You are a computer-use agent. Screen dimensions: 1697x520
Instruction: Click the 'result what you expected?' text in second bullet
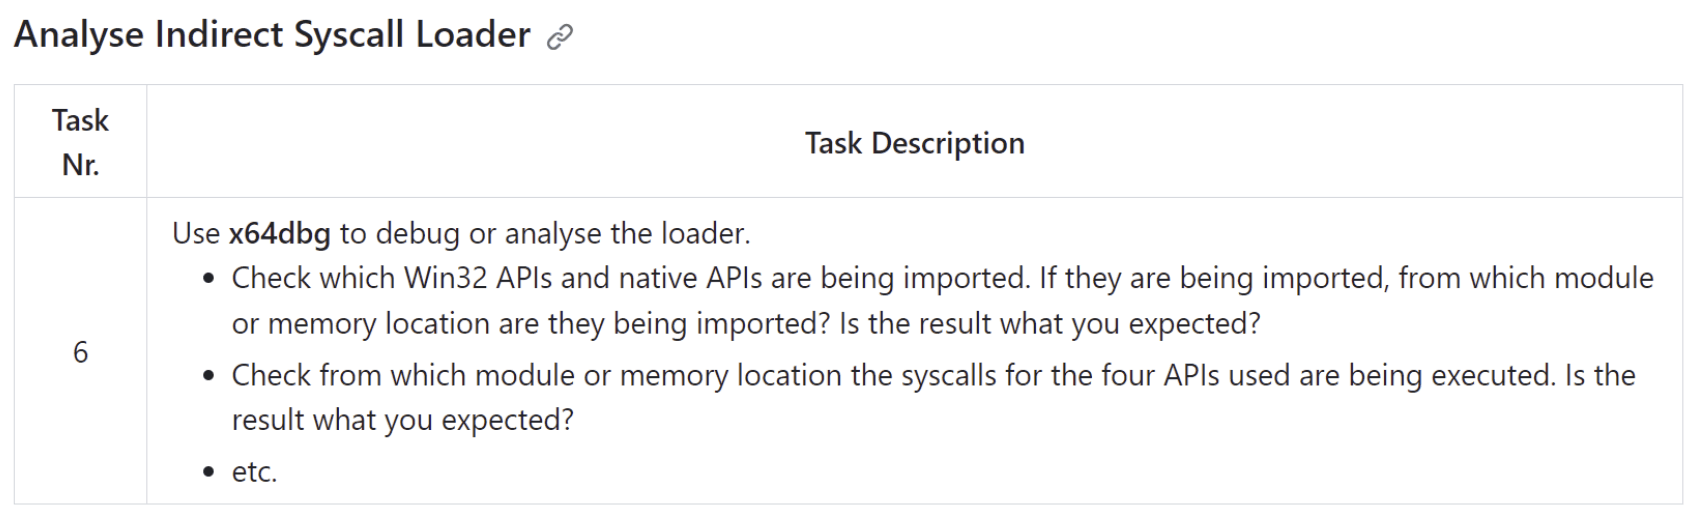(x=403, y=419)
